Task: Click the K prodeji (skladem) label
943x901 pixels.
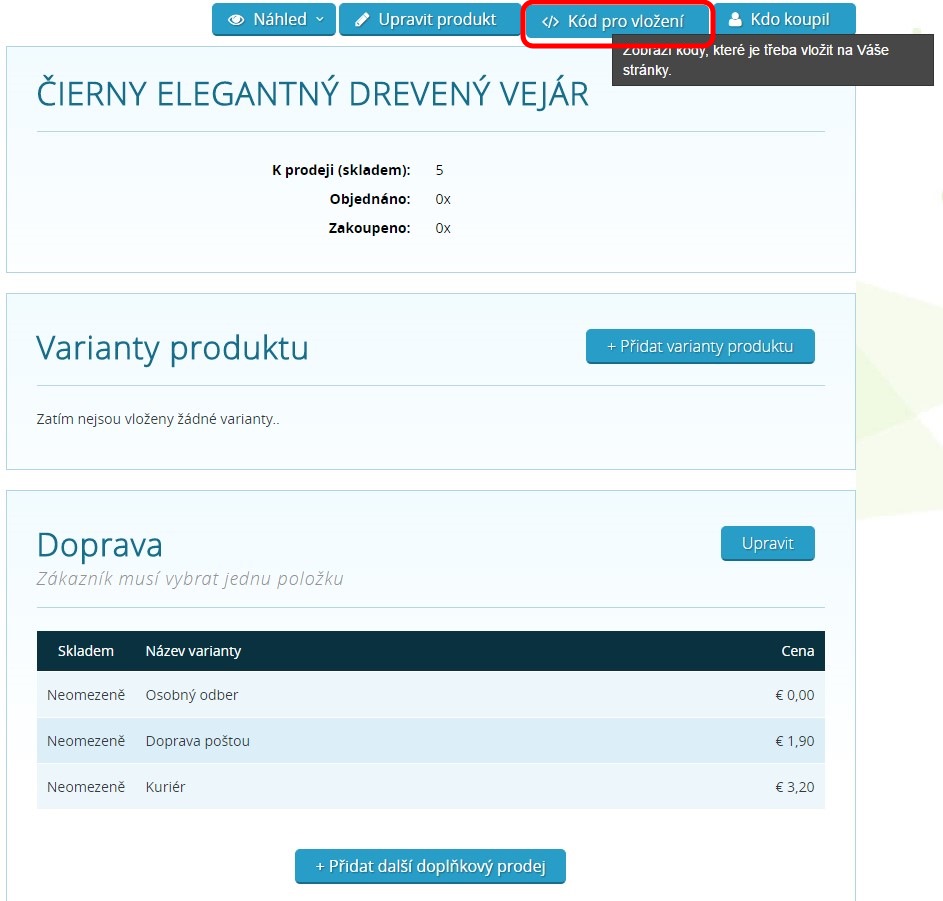Action: [341, 170]
